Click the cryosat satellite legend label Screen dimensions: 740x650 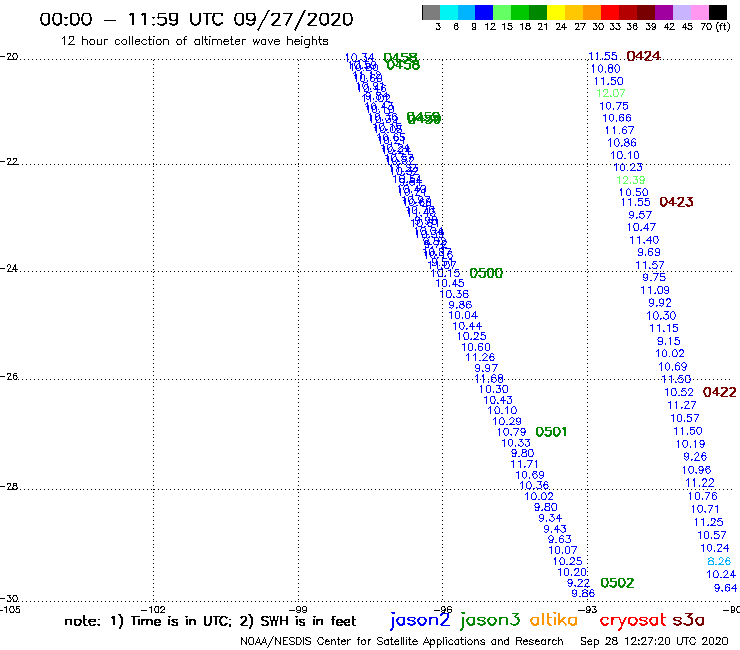point(633,621)
